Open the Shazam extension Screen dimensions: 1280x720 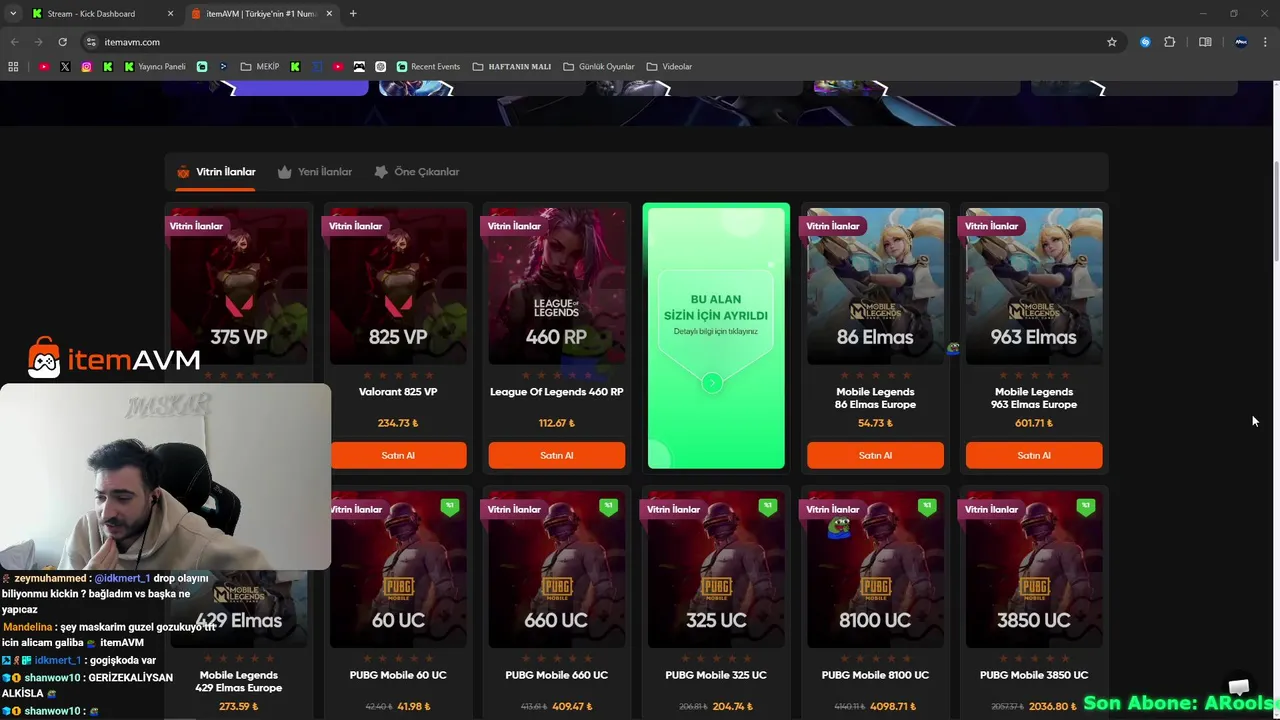[x=1145, y=42]
